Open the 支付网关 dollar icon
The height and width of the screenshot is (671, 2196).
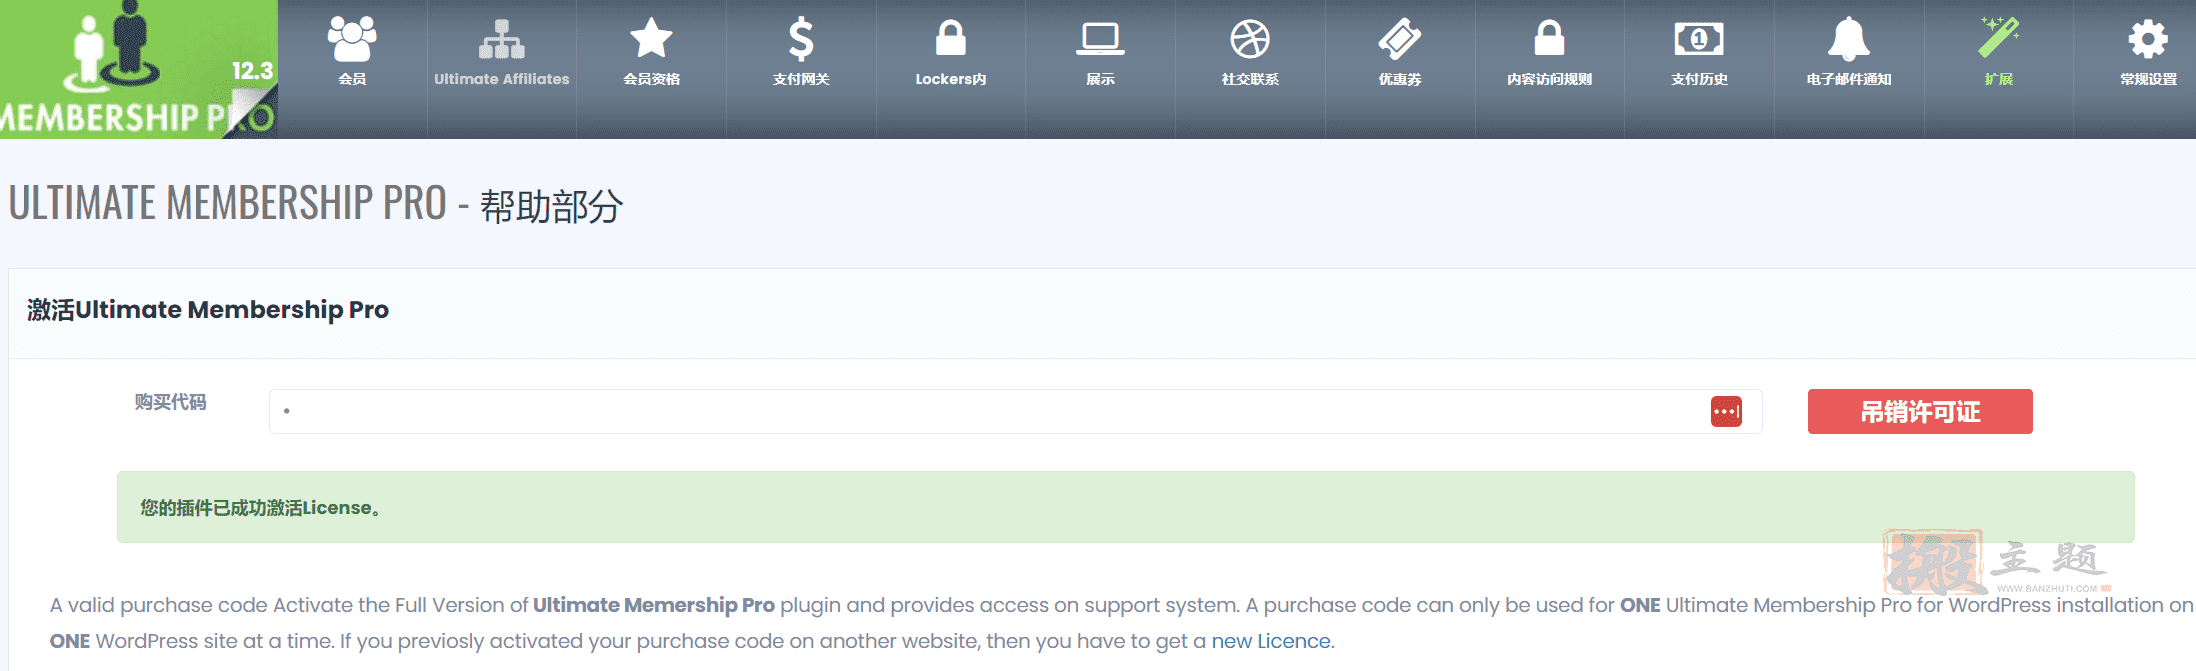coord(801,39)
